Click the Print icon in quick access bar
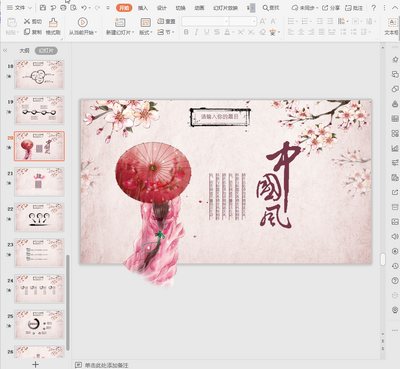 [63, 7]
